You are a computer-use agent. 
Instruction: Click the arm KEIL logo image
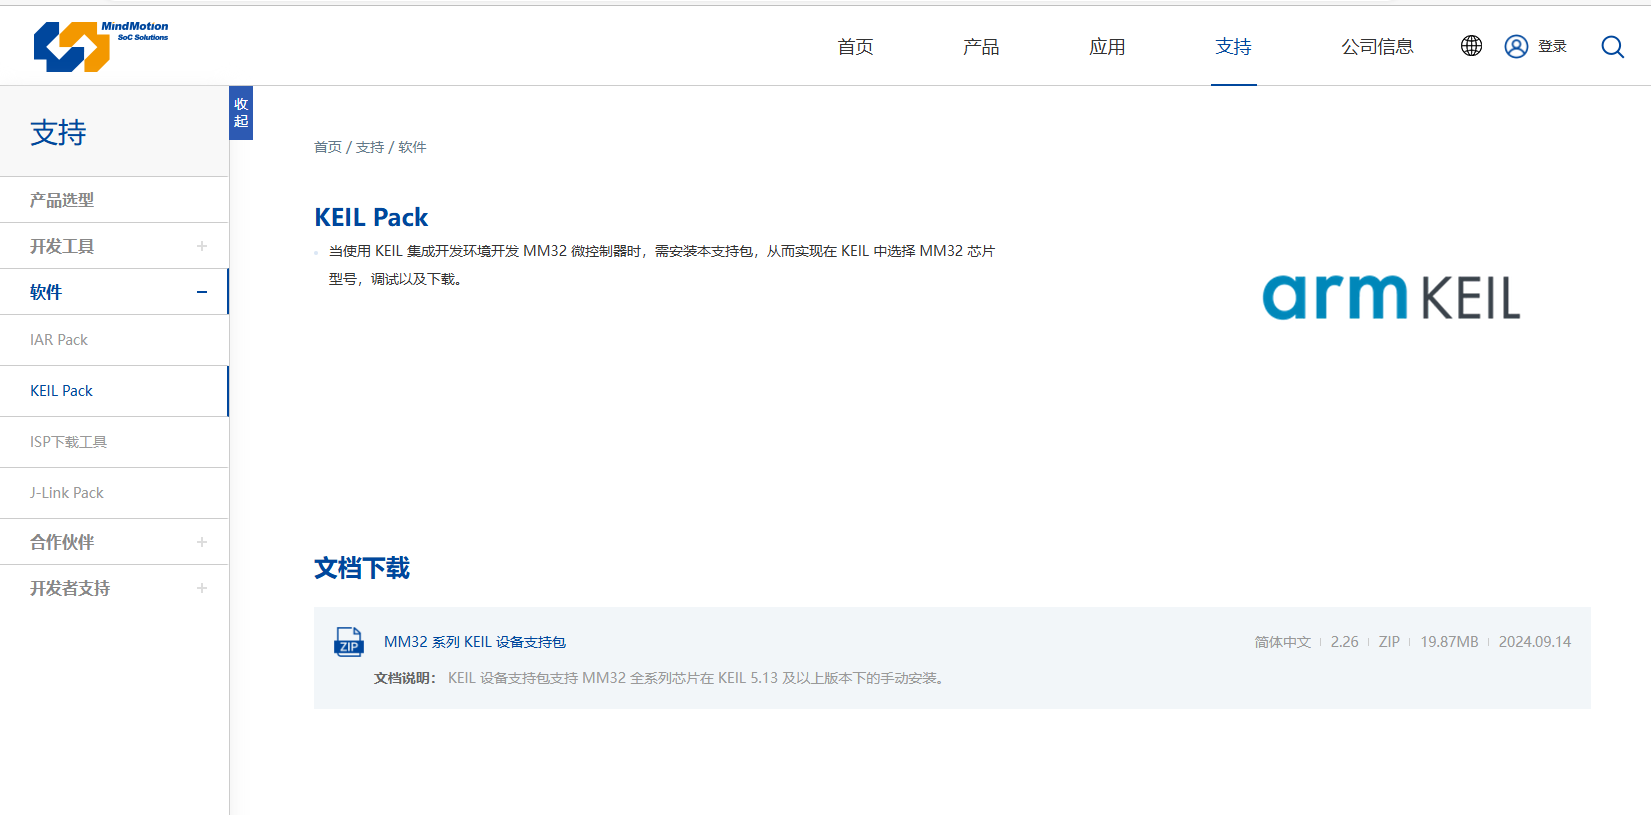[1390, 297]
